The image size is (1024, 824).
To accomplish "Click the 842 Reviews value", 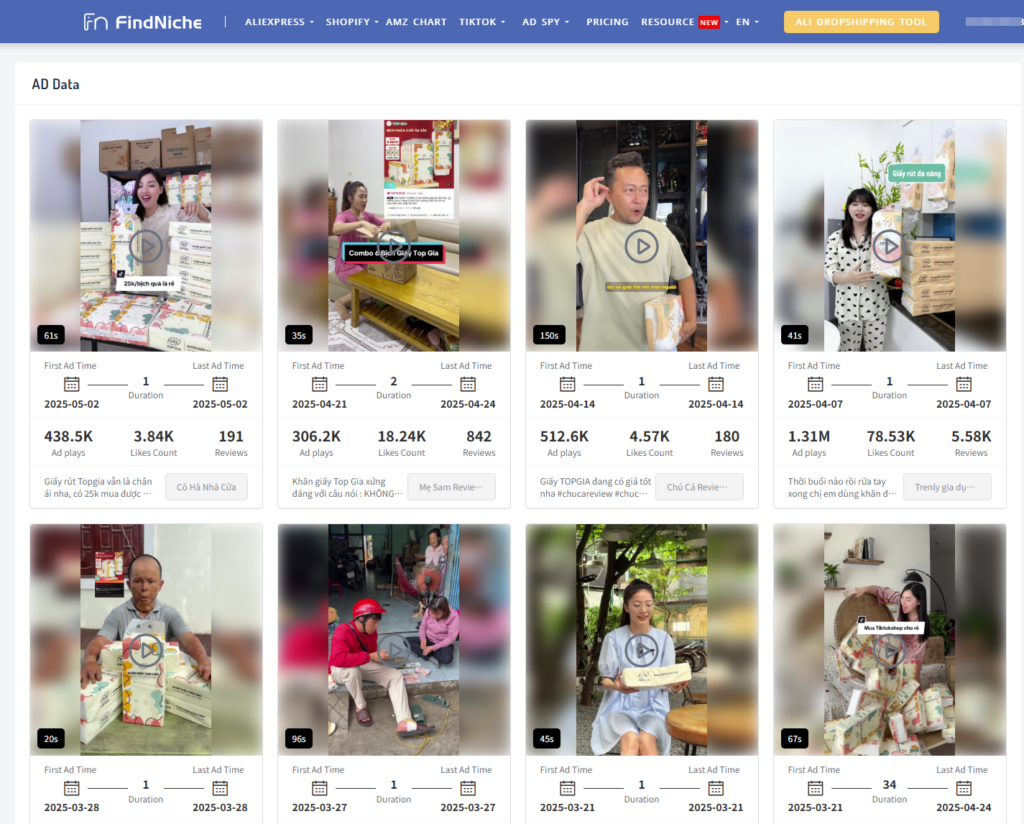I will (479, 436).
